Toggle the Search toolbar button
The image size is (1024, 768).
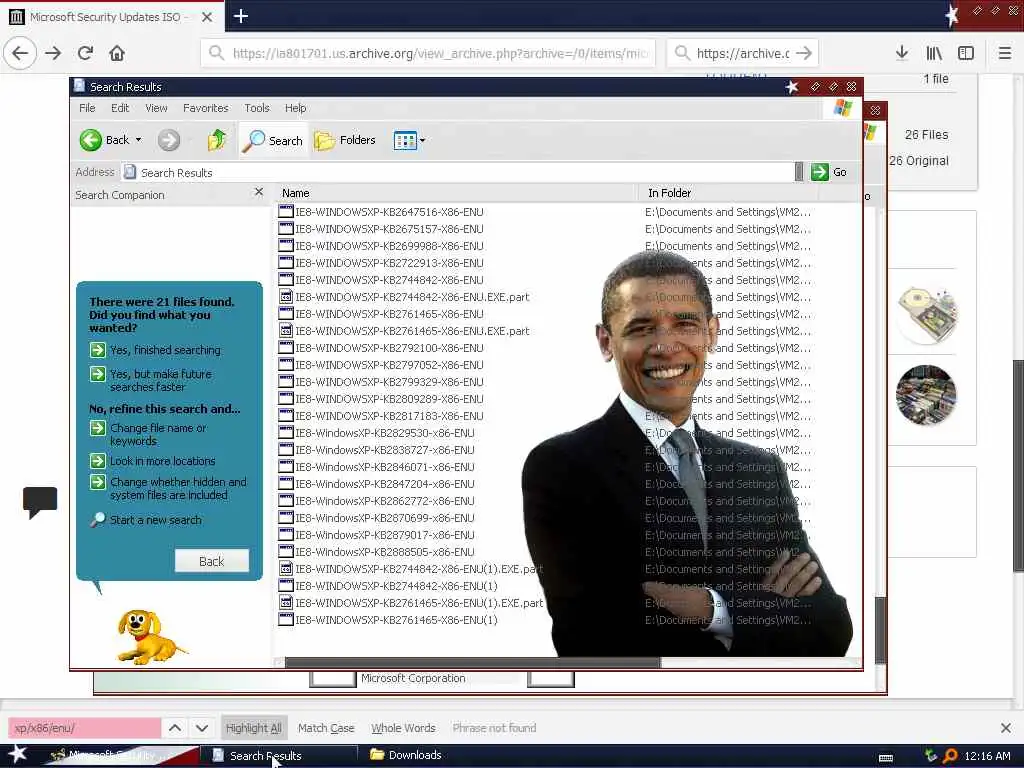[x=272, y=140]
